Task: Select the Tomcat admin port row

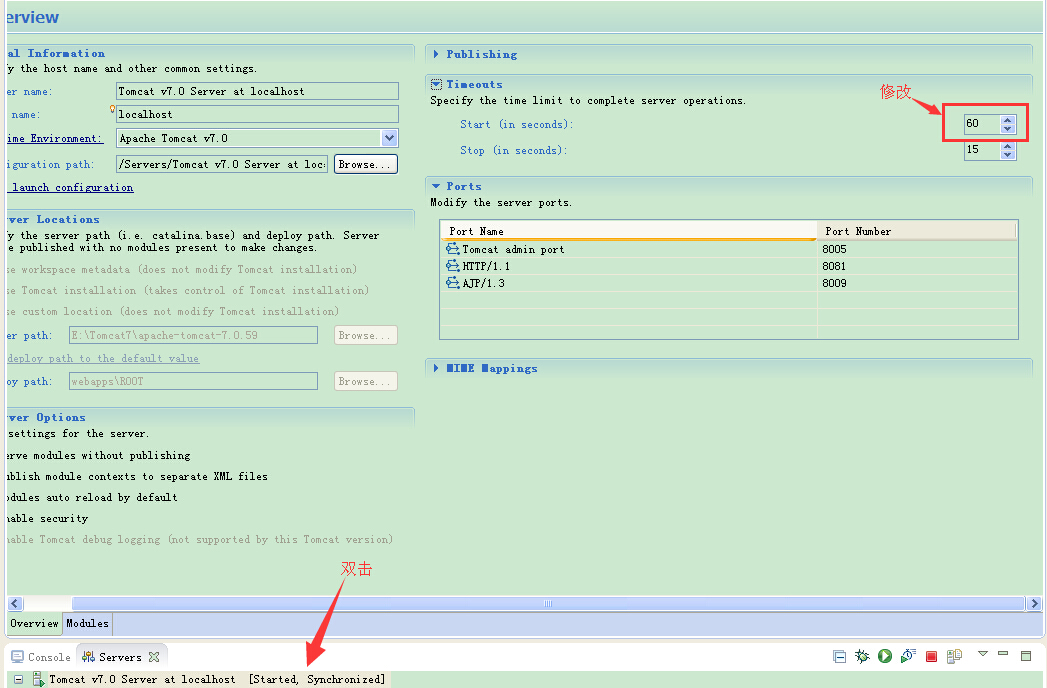Action: 729,248
